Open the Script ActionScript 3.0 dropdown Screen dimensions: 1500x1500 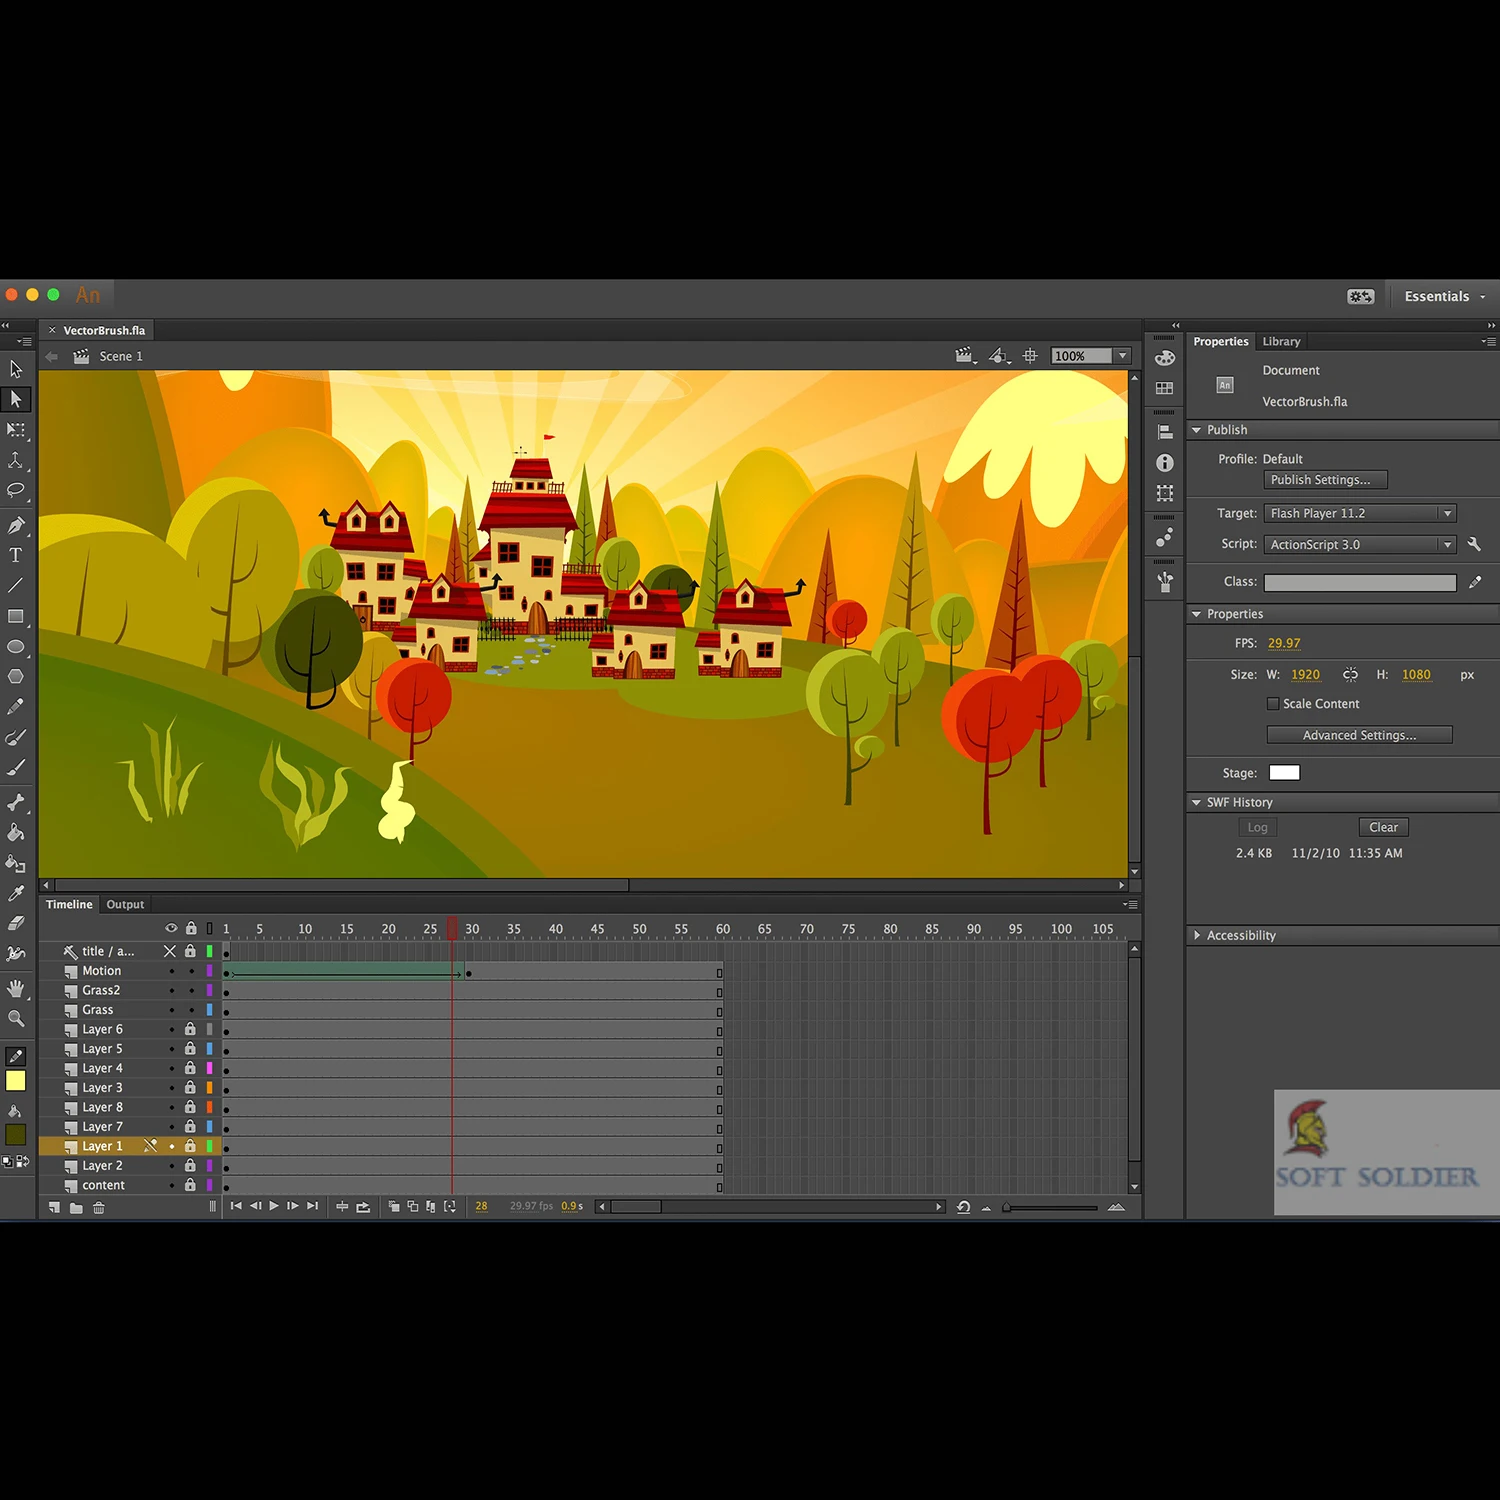[1359, 544]
